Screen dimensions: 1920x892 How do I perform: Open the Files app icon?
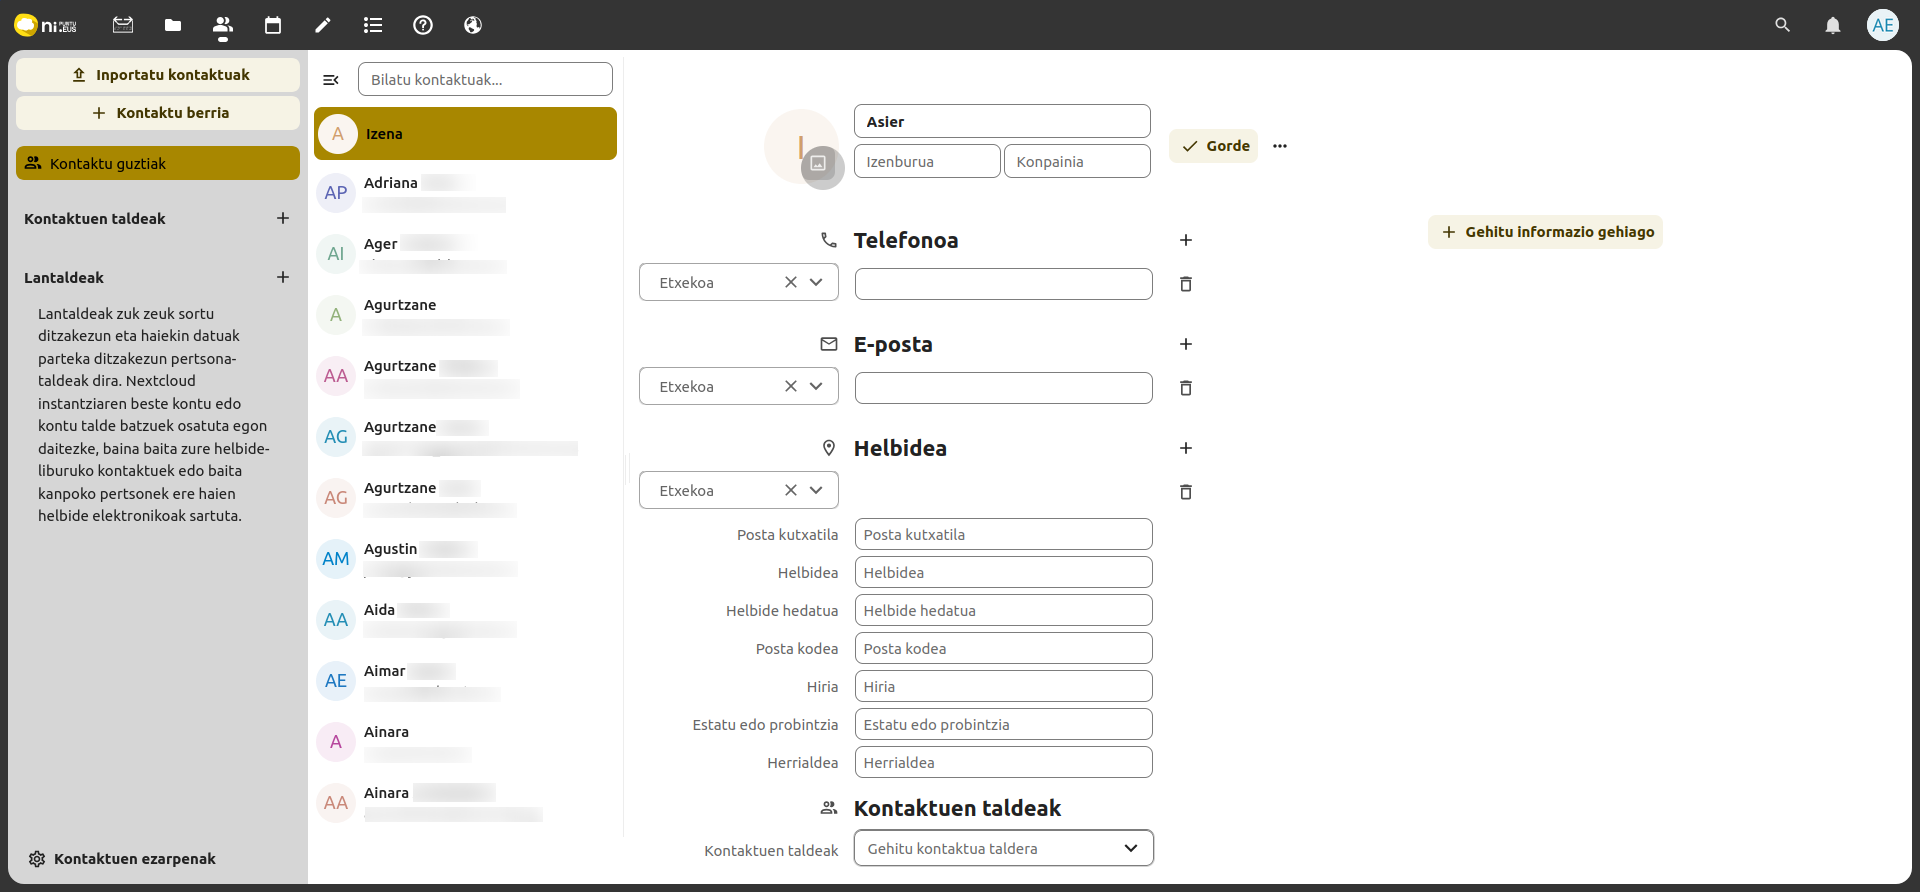[173, 25]
